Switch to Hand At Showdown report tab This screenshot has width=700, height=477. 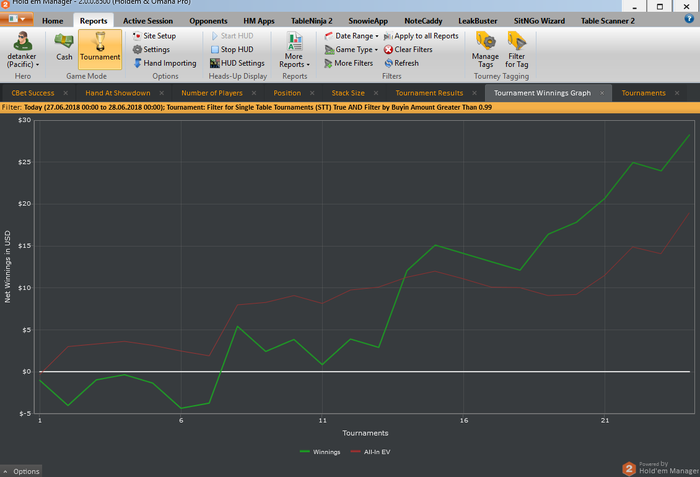pyautogui.click(x=118, y=93)
